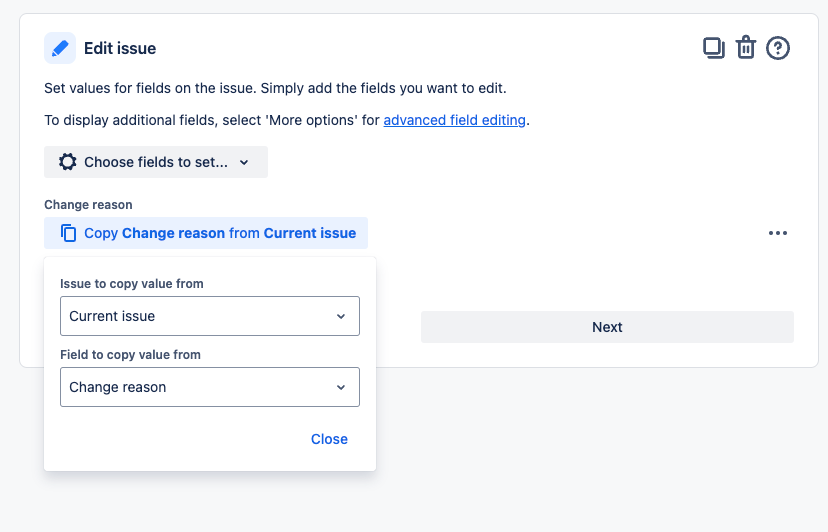
Task: Open the Change reason field select box
Action: (210, 387)
